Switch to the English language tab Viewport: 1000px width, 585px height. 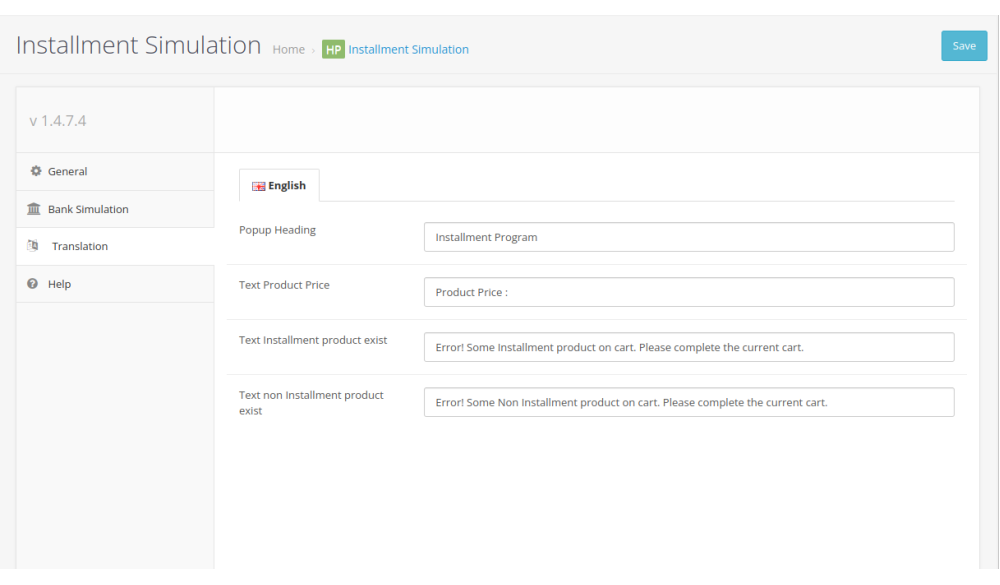[280, 186]
